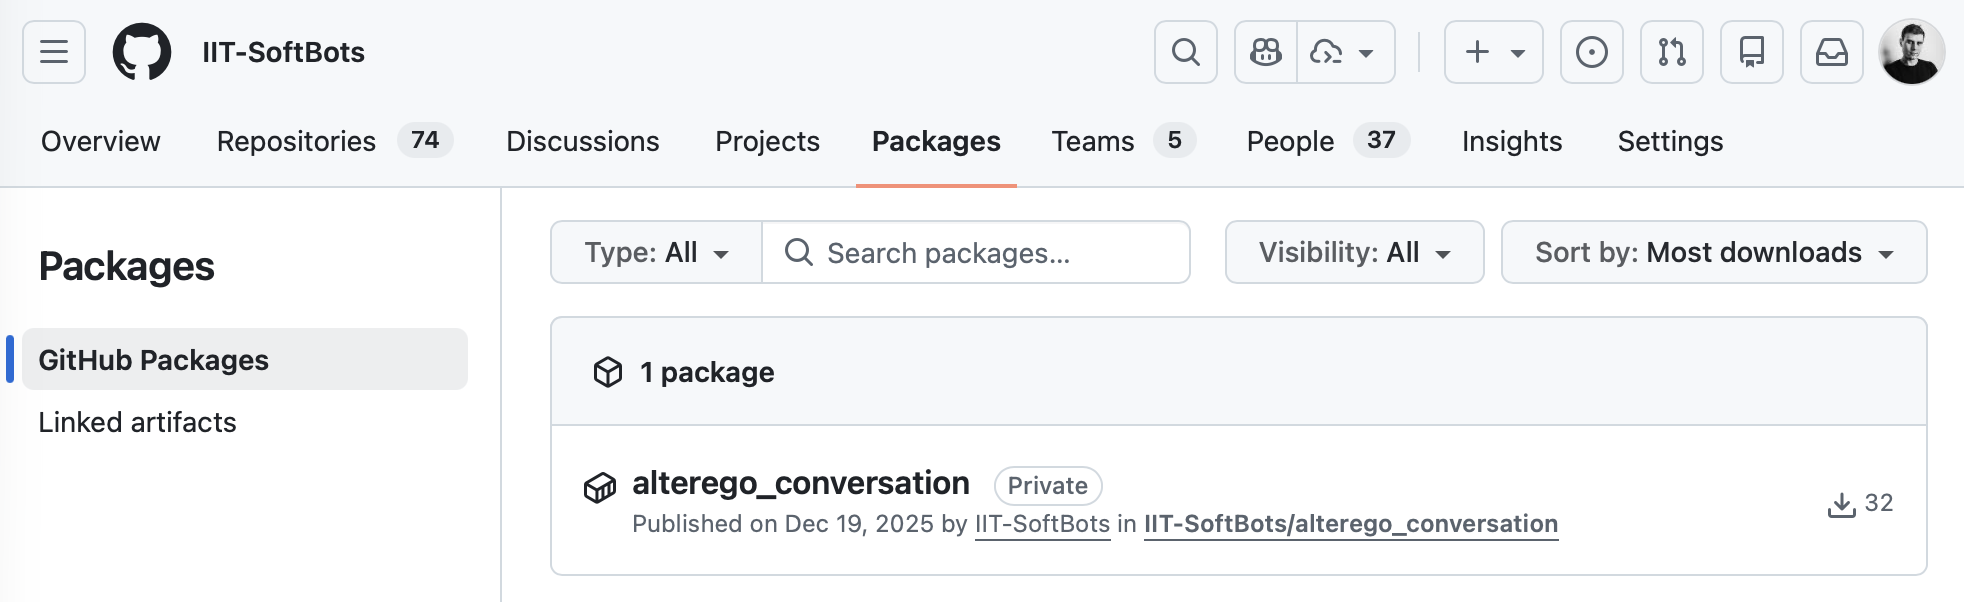
Task: Expand the Type: All filter dropdown
Action: click(656, 253)
